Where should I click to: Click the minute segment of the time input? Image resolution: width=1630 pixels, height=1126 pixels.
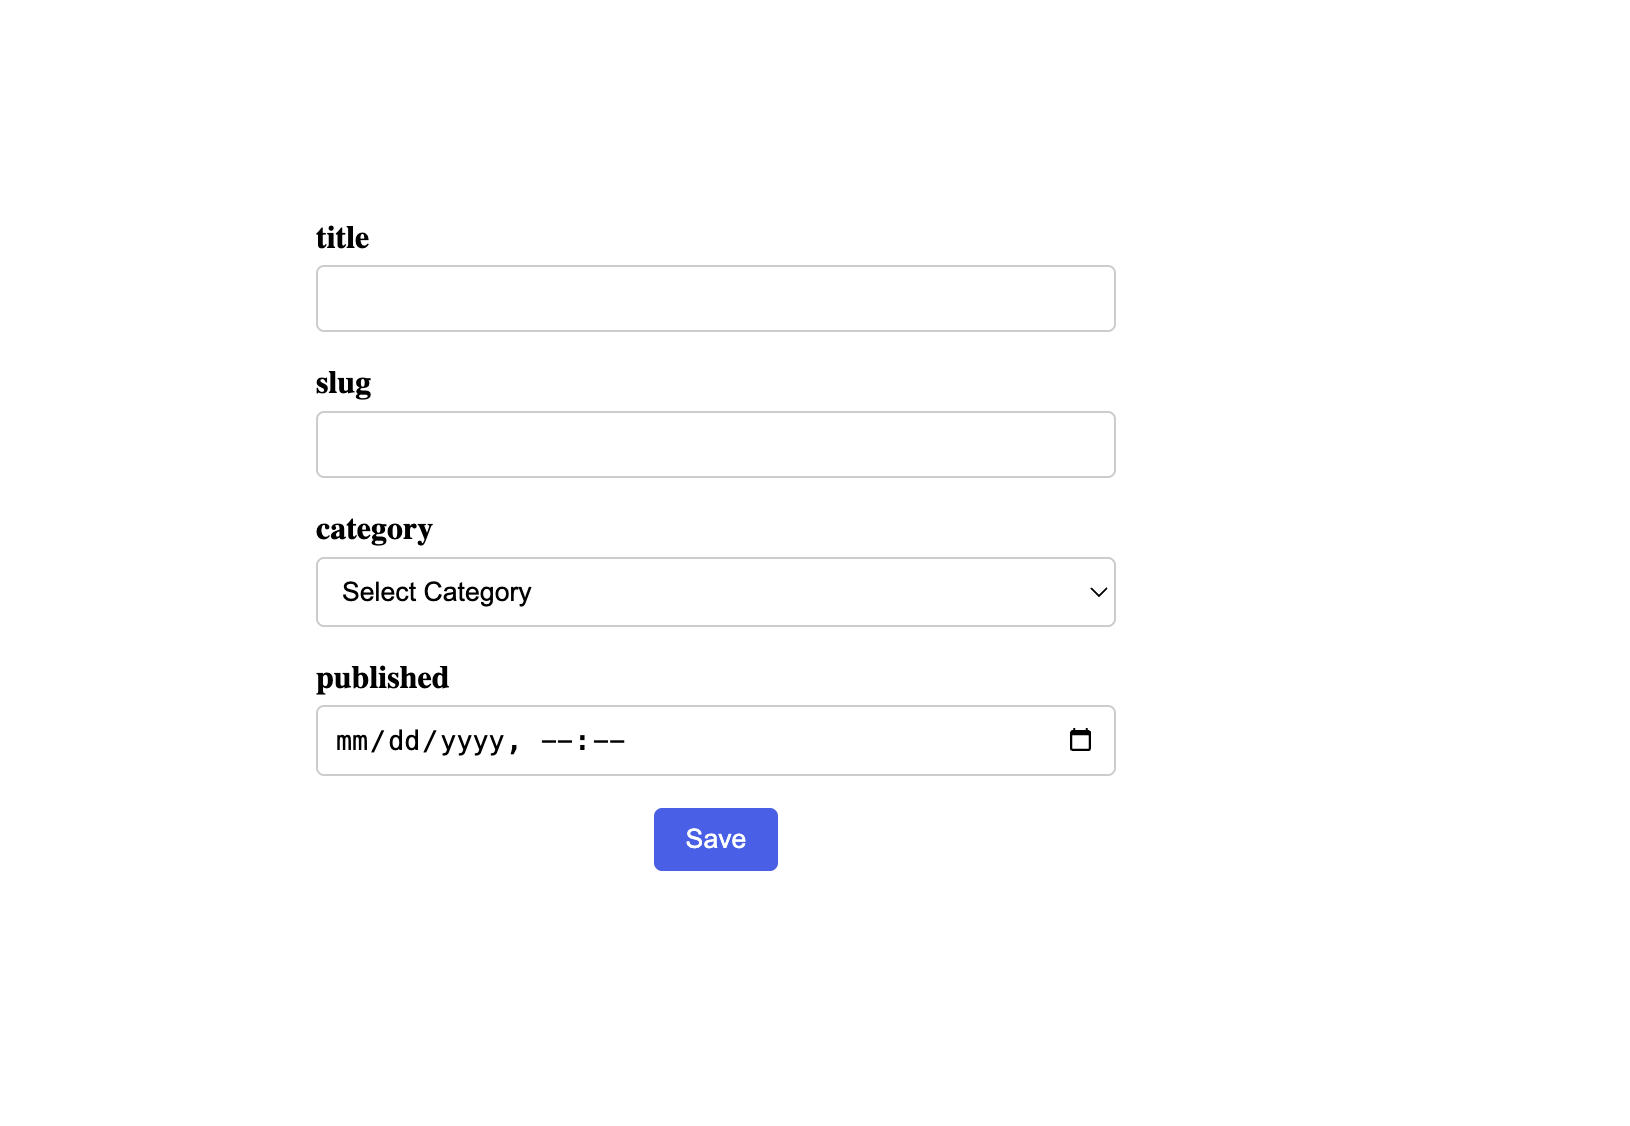611,740
